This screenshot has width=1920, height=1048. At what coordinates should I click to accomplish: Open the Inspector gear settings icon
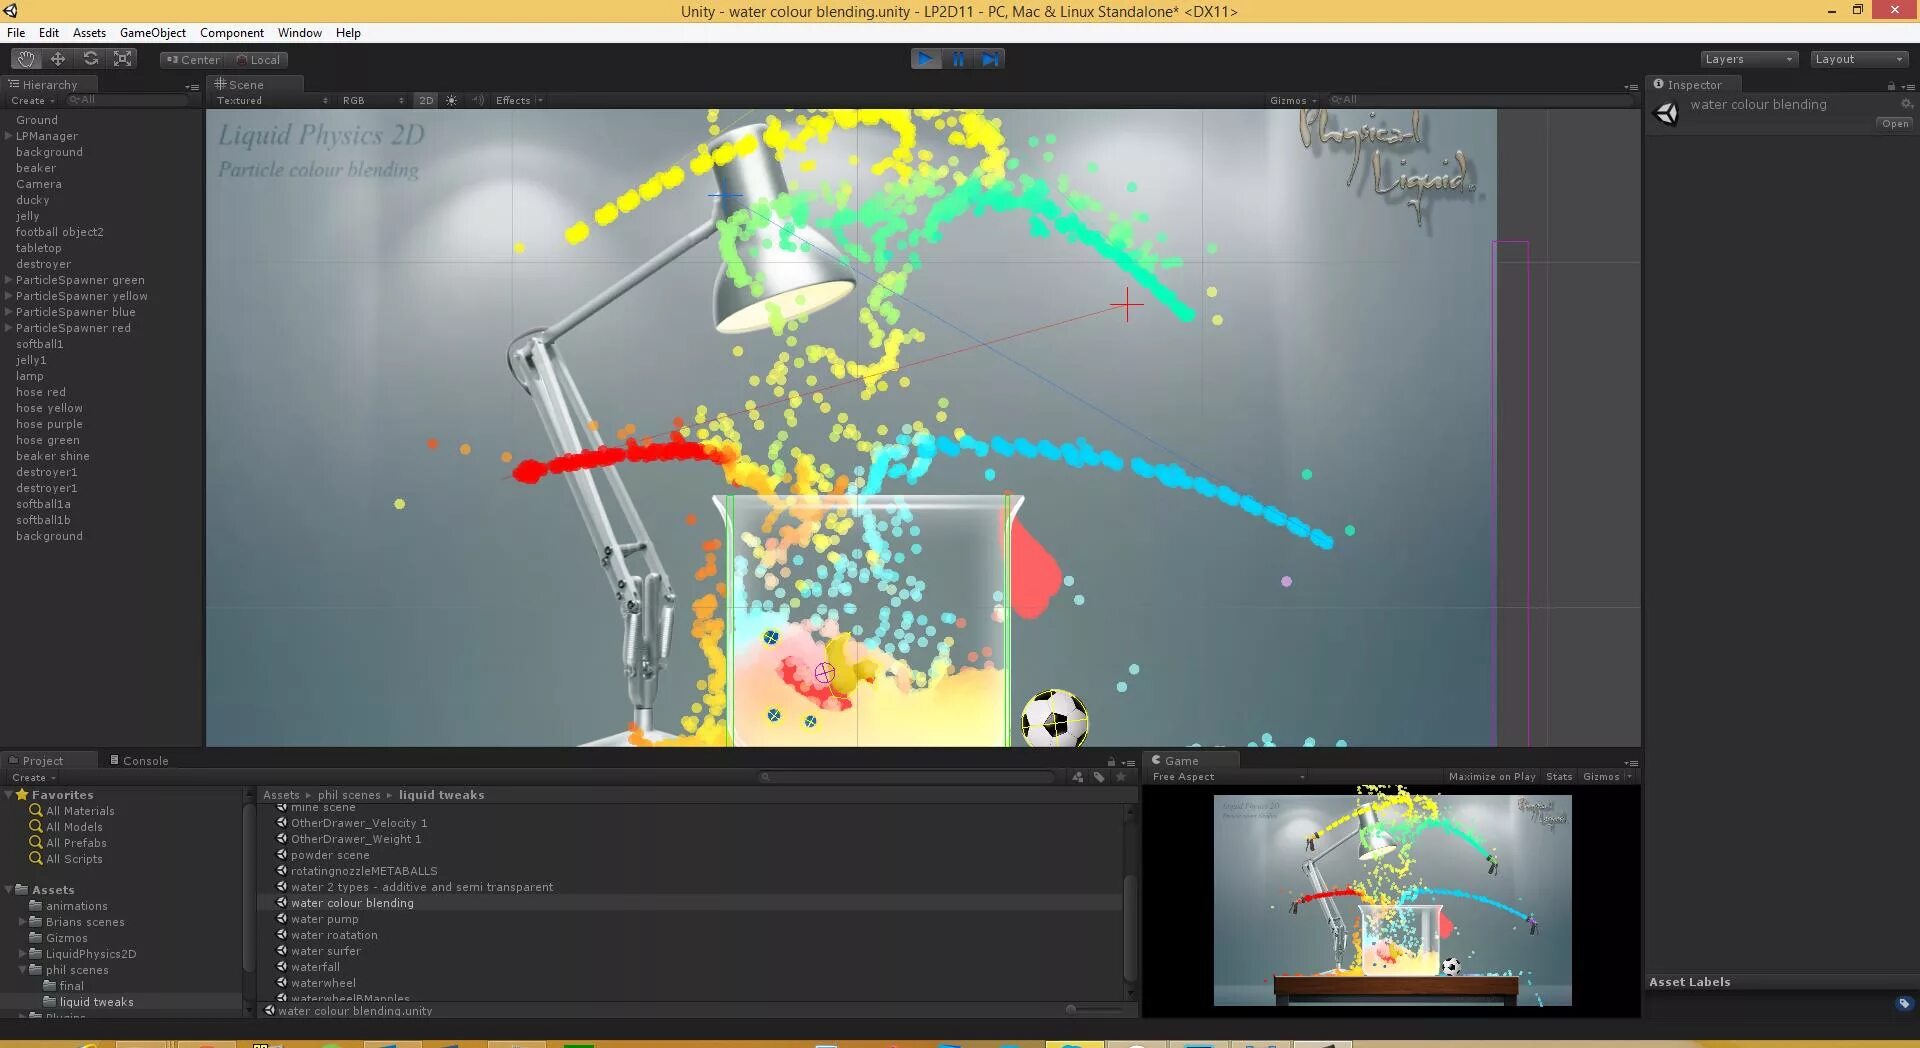[1906, 104]
